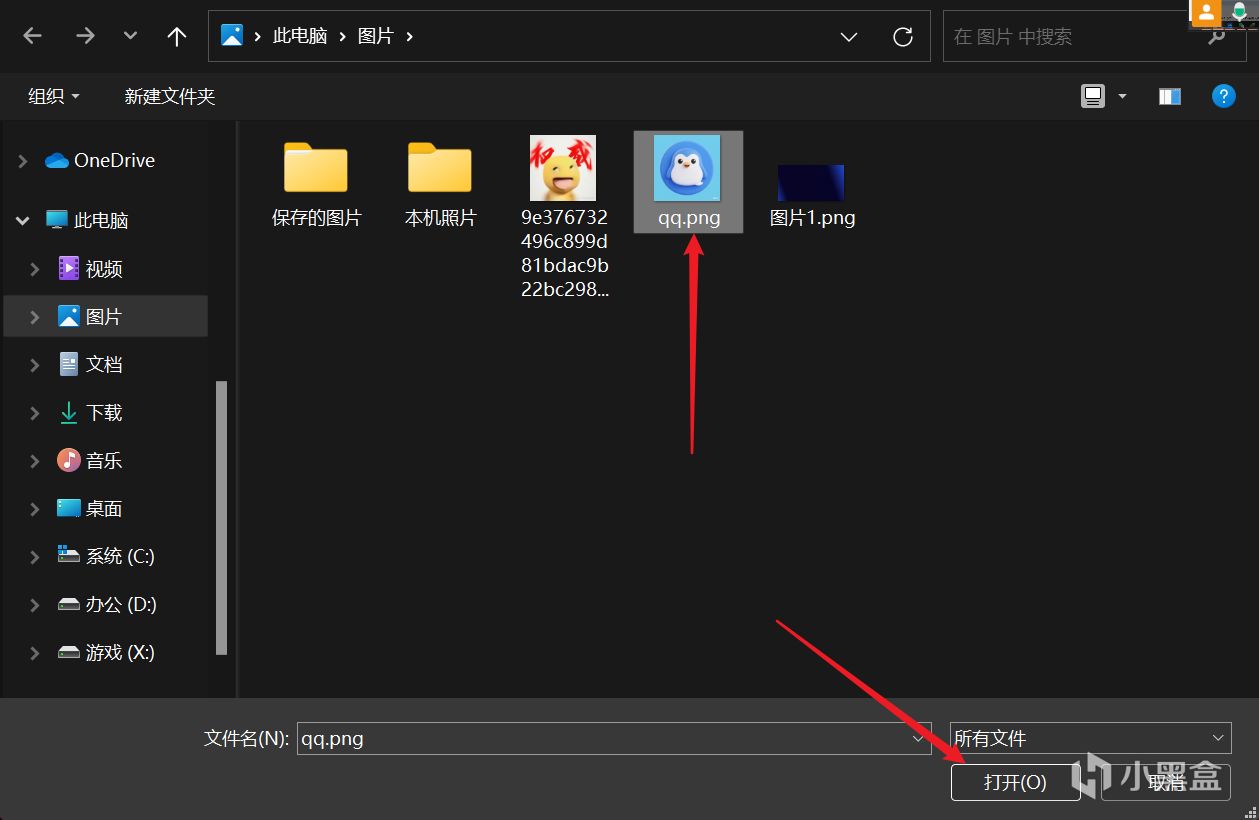The width and height of the screenshot is (1259, 820).
Task: Change the view layout icon
Action: pyautogui.click(x=1093, y=96)
